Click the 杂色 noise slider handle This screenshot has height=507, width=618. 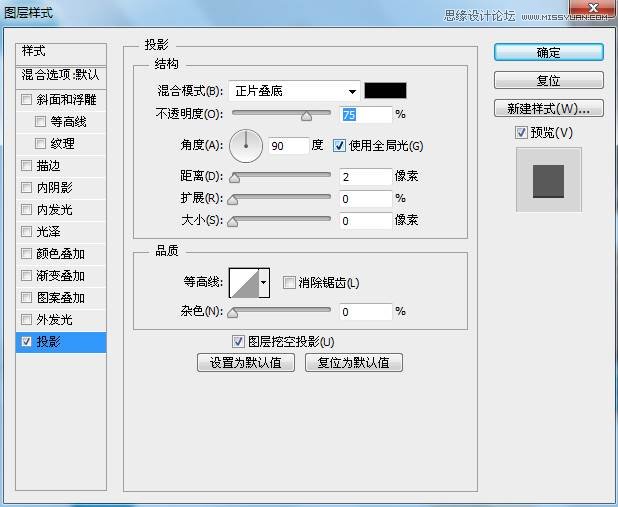click(233, 313)
